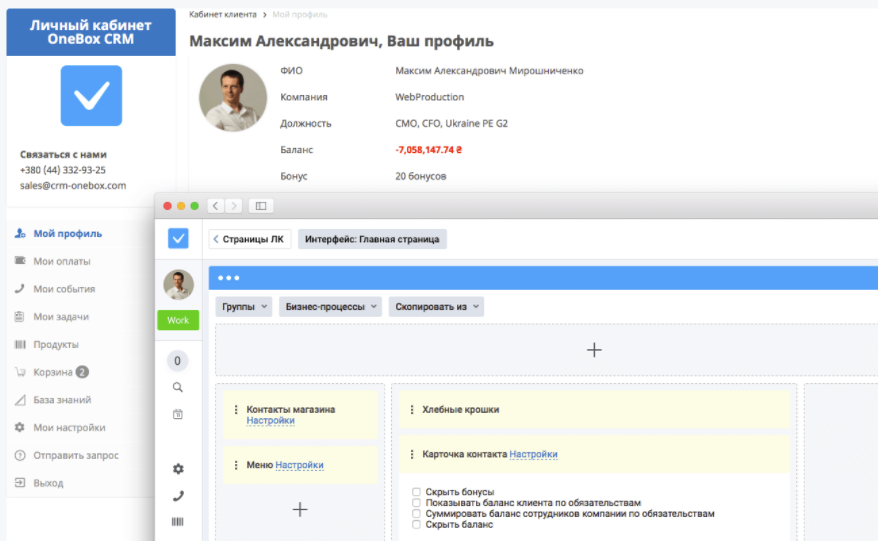Image resolution: width=878 pixels, height=541 pixels.
Task: Select Выход menu item
Action: (48, 483)
